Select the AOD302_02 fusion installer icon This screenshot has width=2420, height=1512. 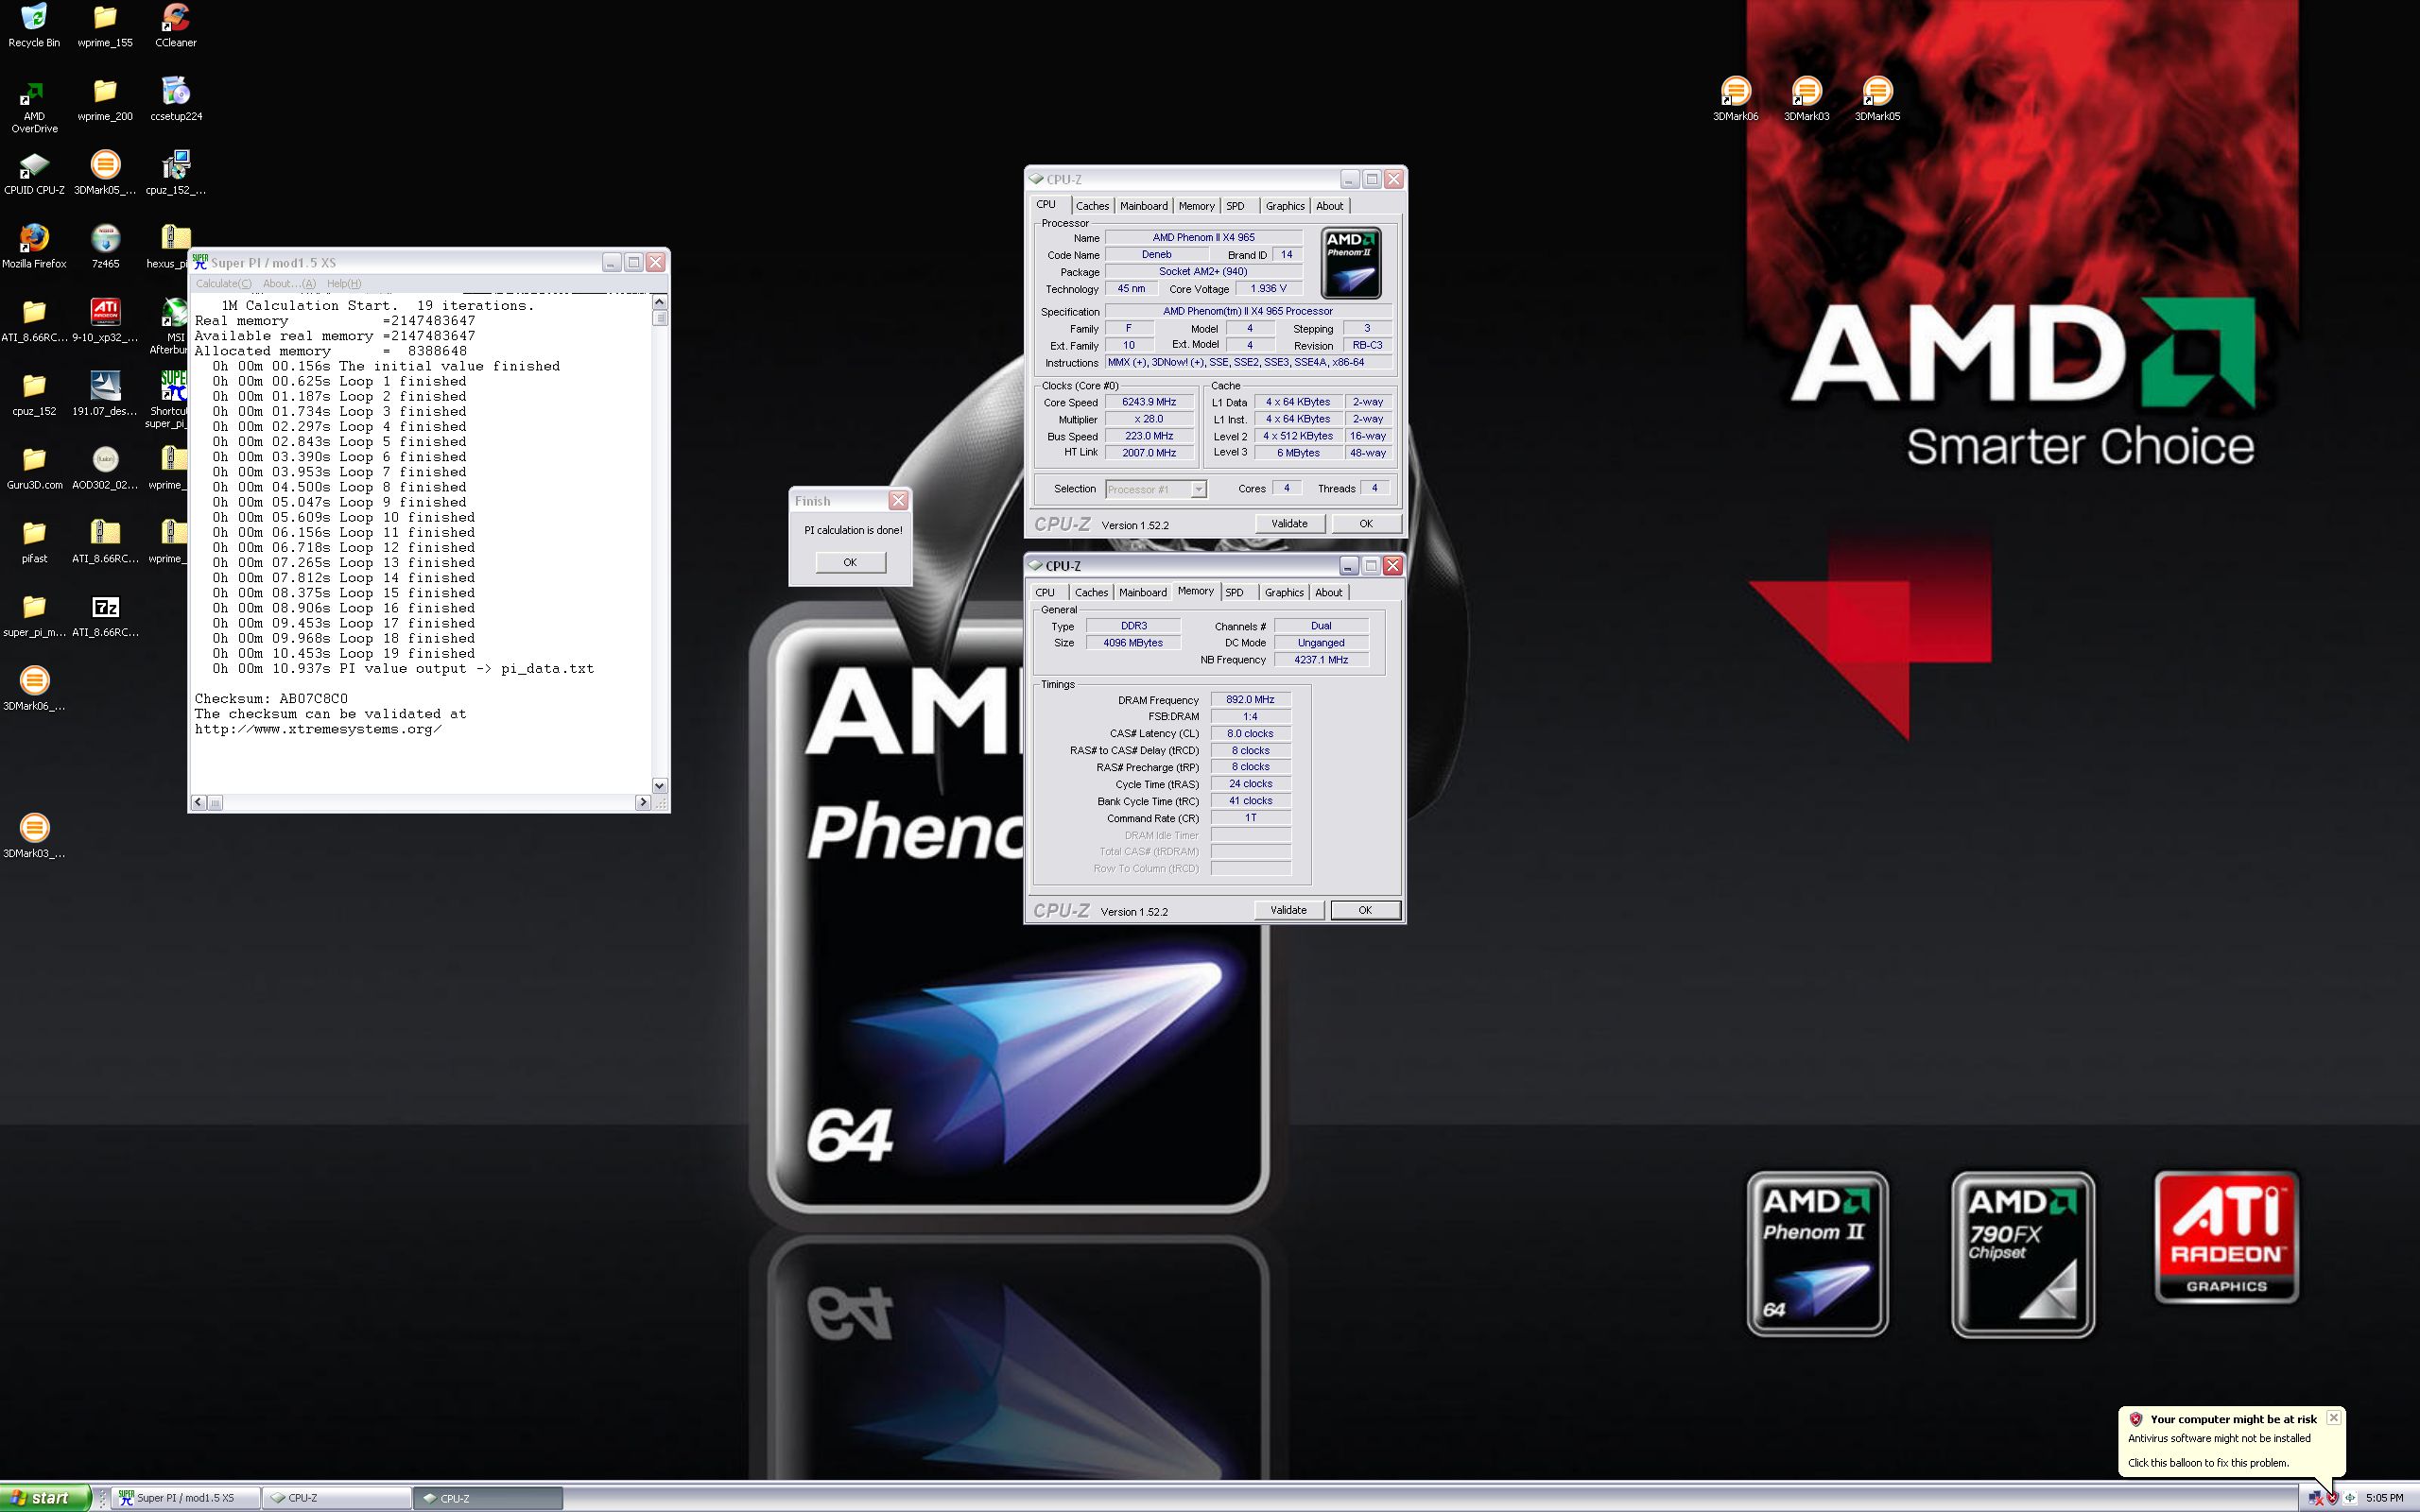(105, 468)
